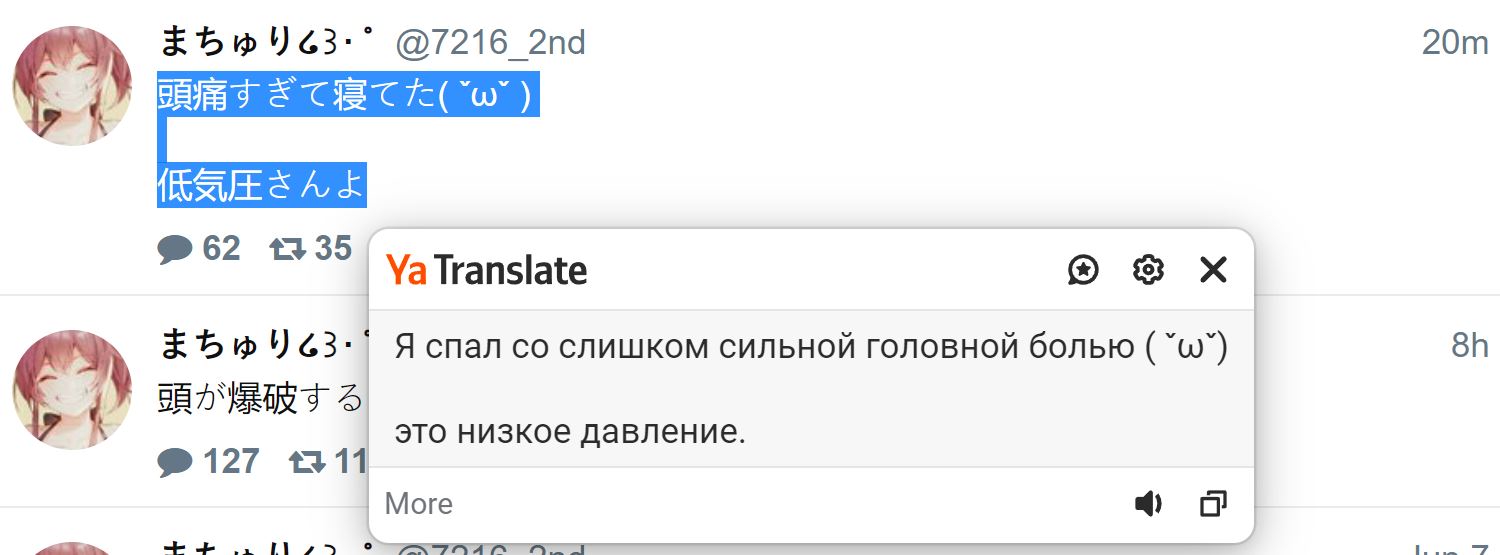The image size is (1500, 555).
Task: Retweet the first tweet with 35 retweets
Action: click(287, 248)
